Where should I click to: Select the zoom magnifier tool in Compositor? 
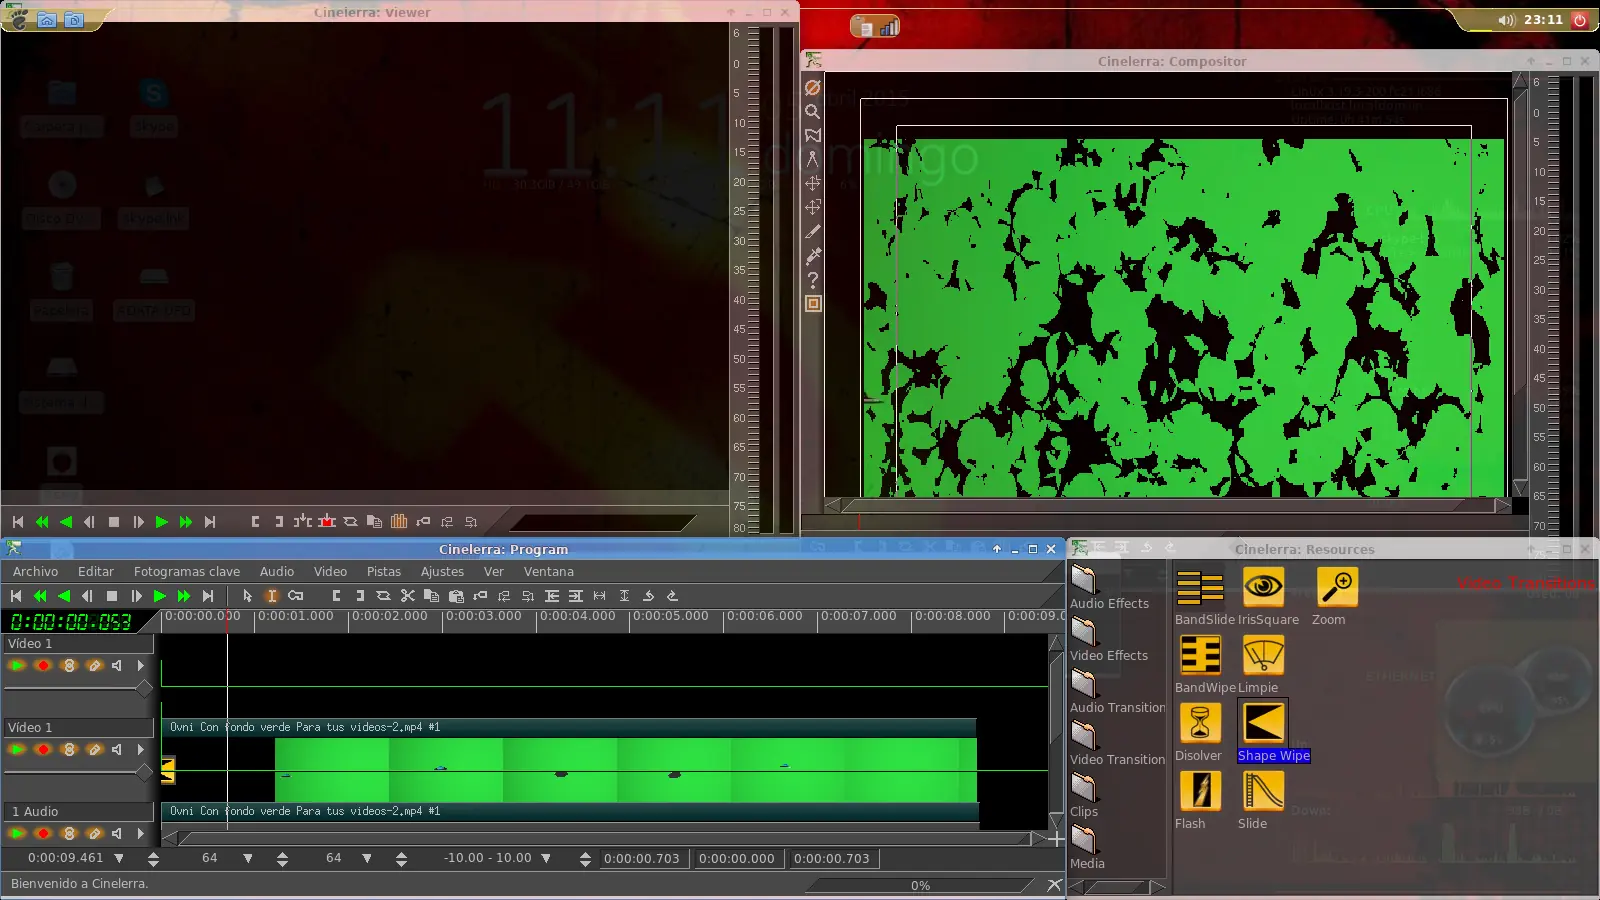point(813,112)
